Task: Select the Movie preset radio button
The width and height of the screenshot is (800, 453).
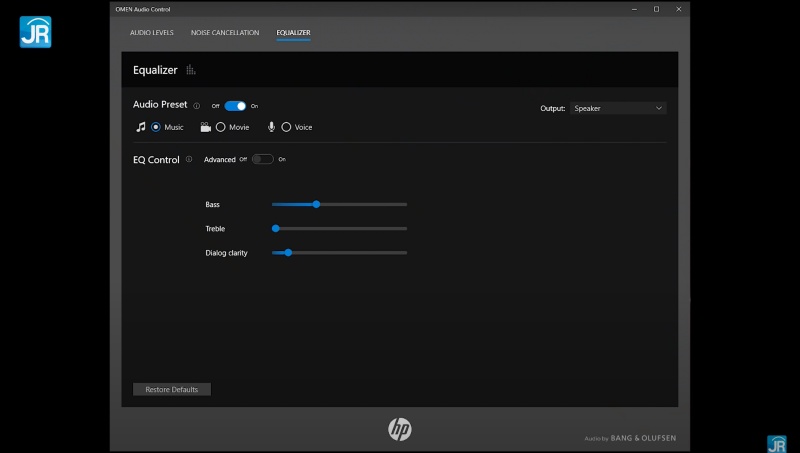Action: [x=220, y=127]
